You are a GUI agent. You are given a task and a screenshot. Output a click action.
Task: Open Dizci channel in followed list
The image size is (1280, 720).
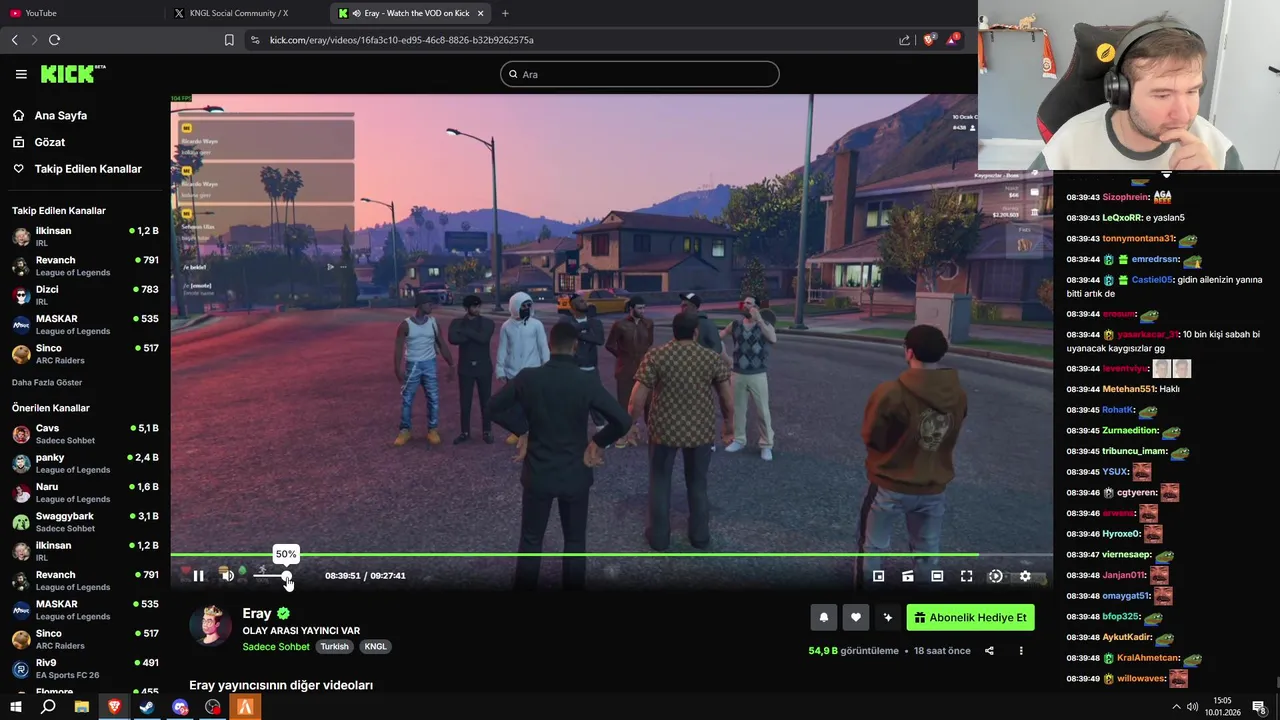click(x=85, y=295)
